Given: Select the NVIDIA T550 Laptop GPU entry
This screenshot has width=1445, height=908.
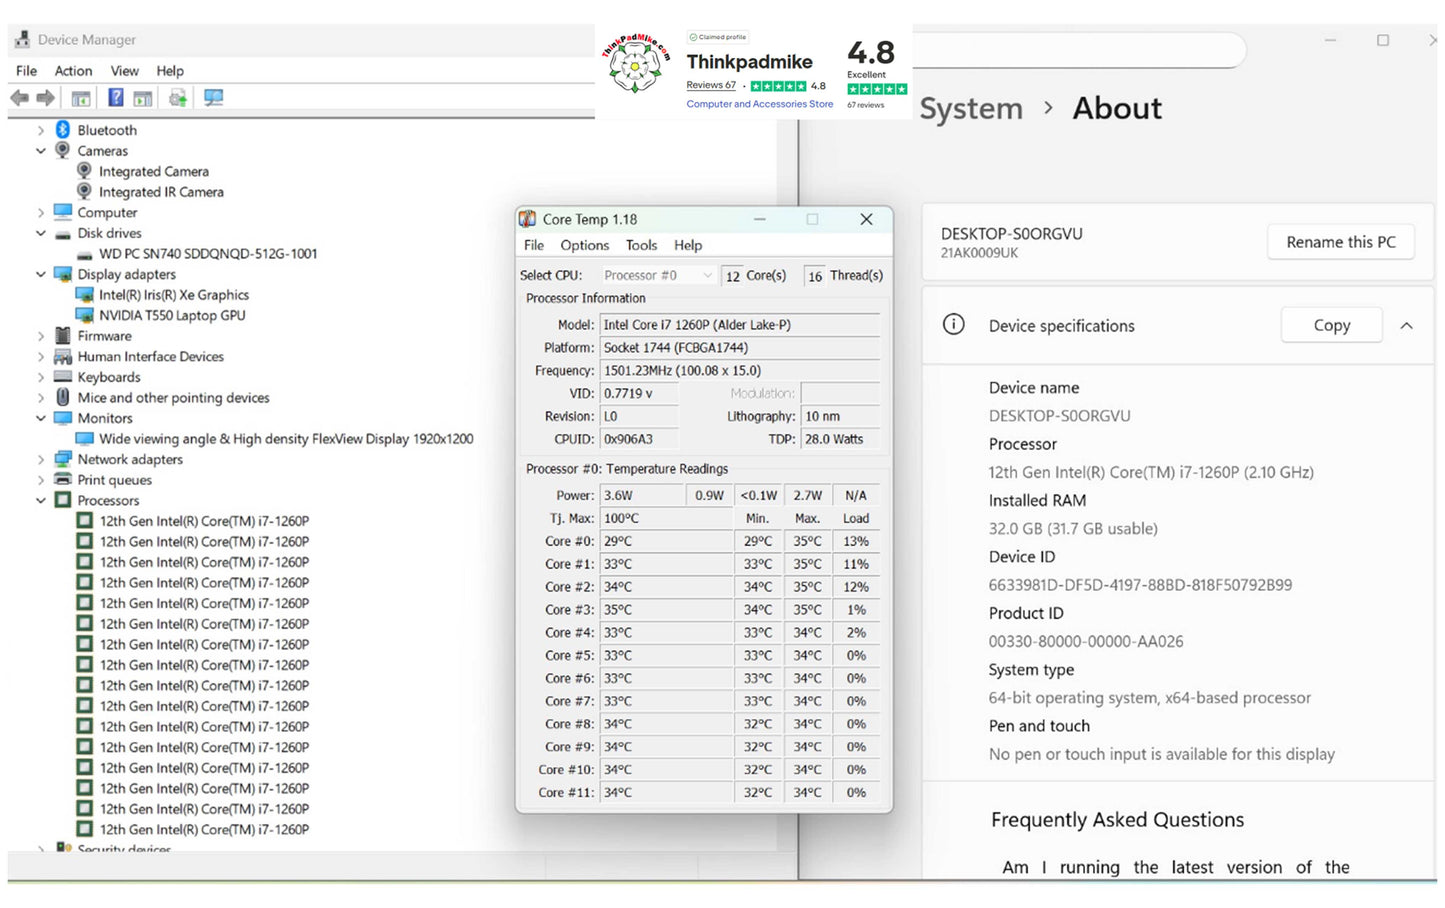Looking at the screenshot, I should 171,316.
